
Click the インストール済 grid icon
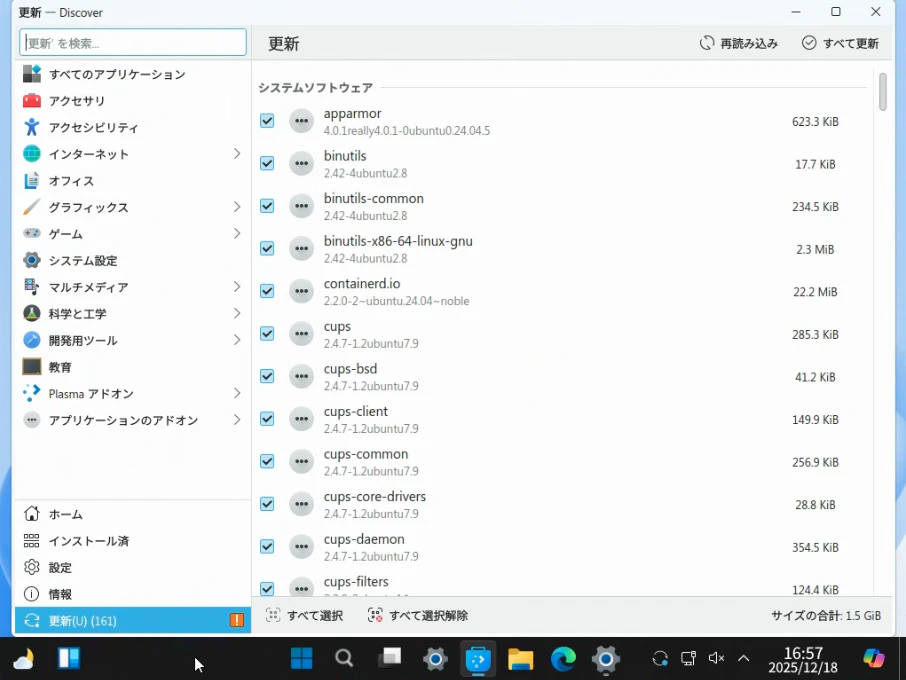[x=32, y=540]
